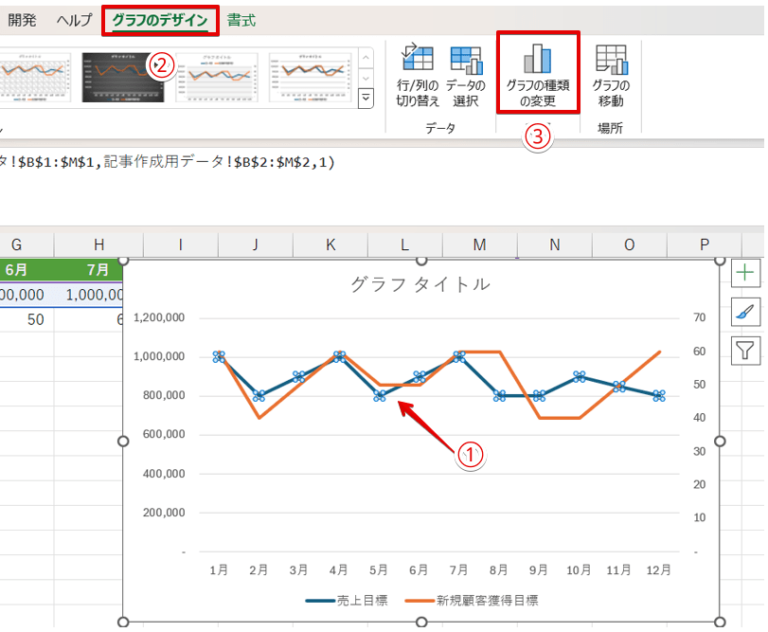Open chart filters funnel button
This screenshot has height=632, width=768.
coord(745,350)
